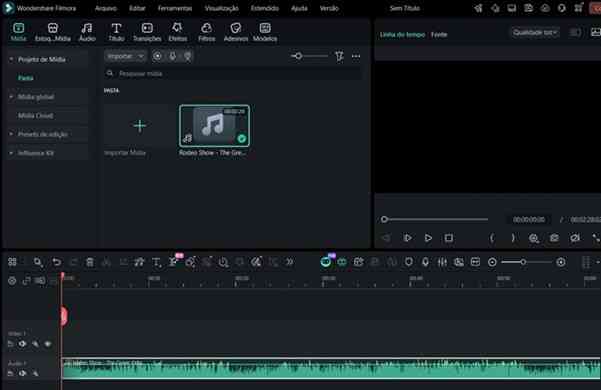Click the play-next-frame button
601x390 pixels.
(x=407, y=238)
